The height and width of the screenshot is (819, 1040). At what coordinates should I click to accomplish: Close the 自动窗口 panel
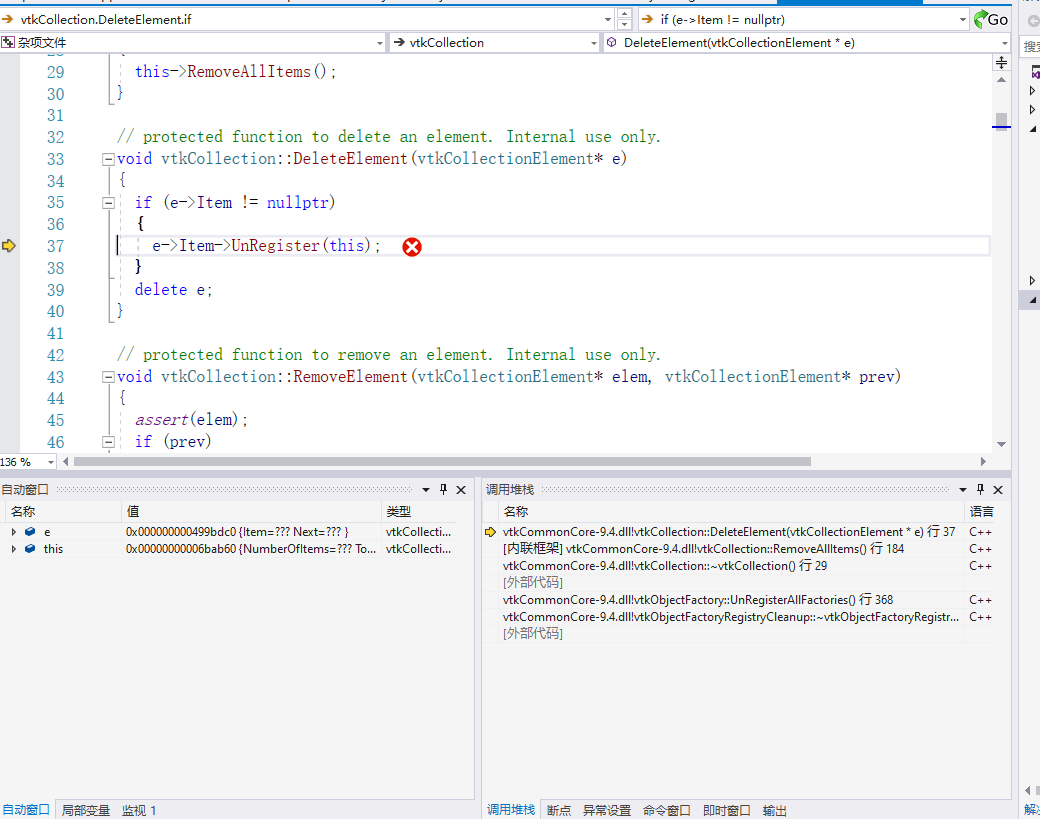click(461, 490)
